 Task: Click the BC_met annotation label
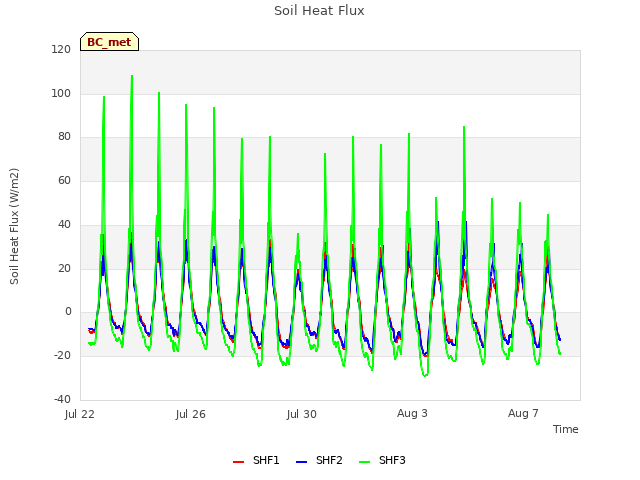click(109, 42)
